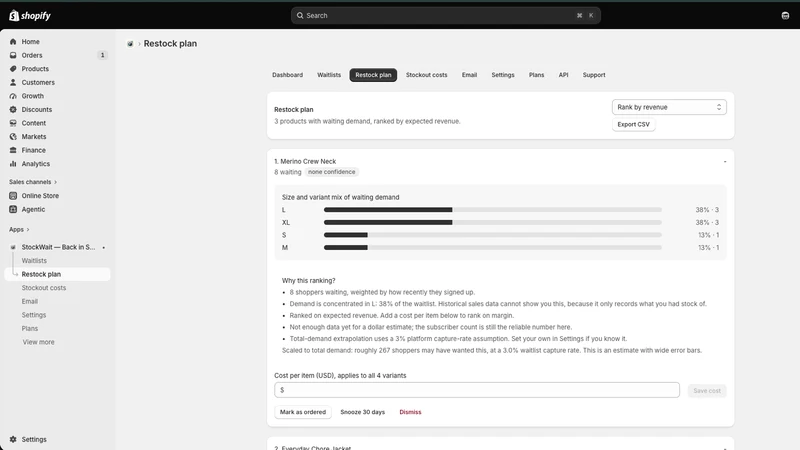Switch to the Plans tab
The height and width of the screenshot is (450, 800).
536,75
